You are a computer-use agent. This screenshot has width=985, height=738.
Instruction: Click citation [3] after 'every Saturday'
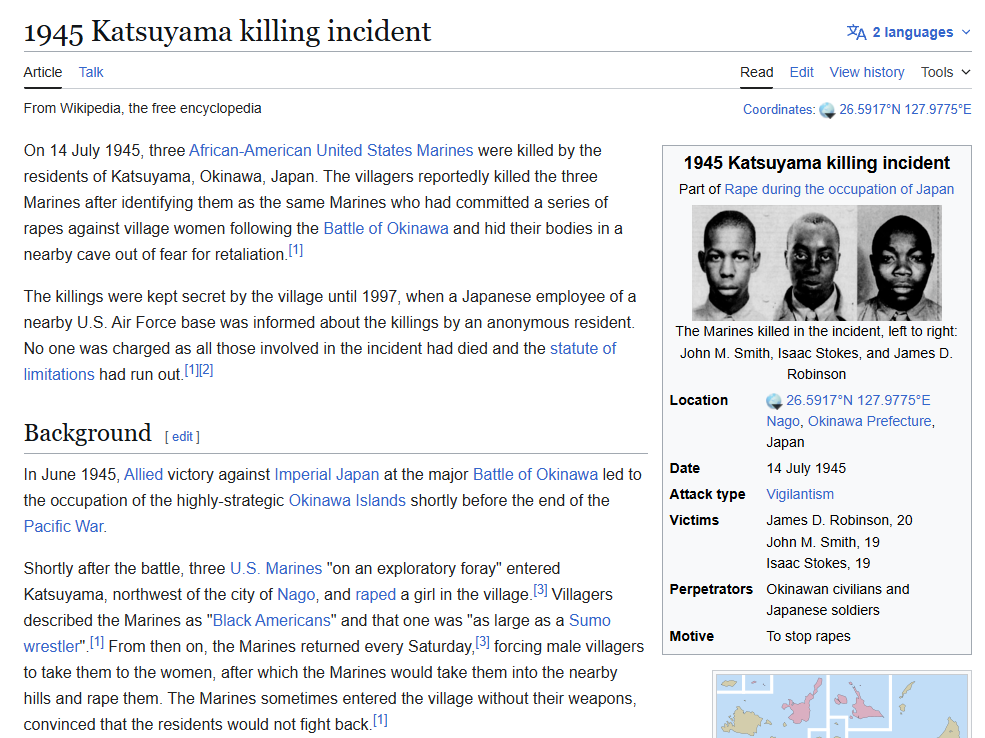482,643
